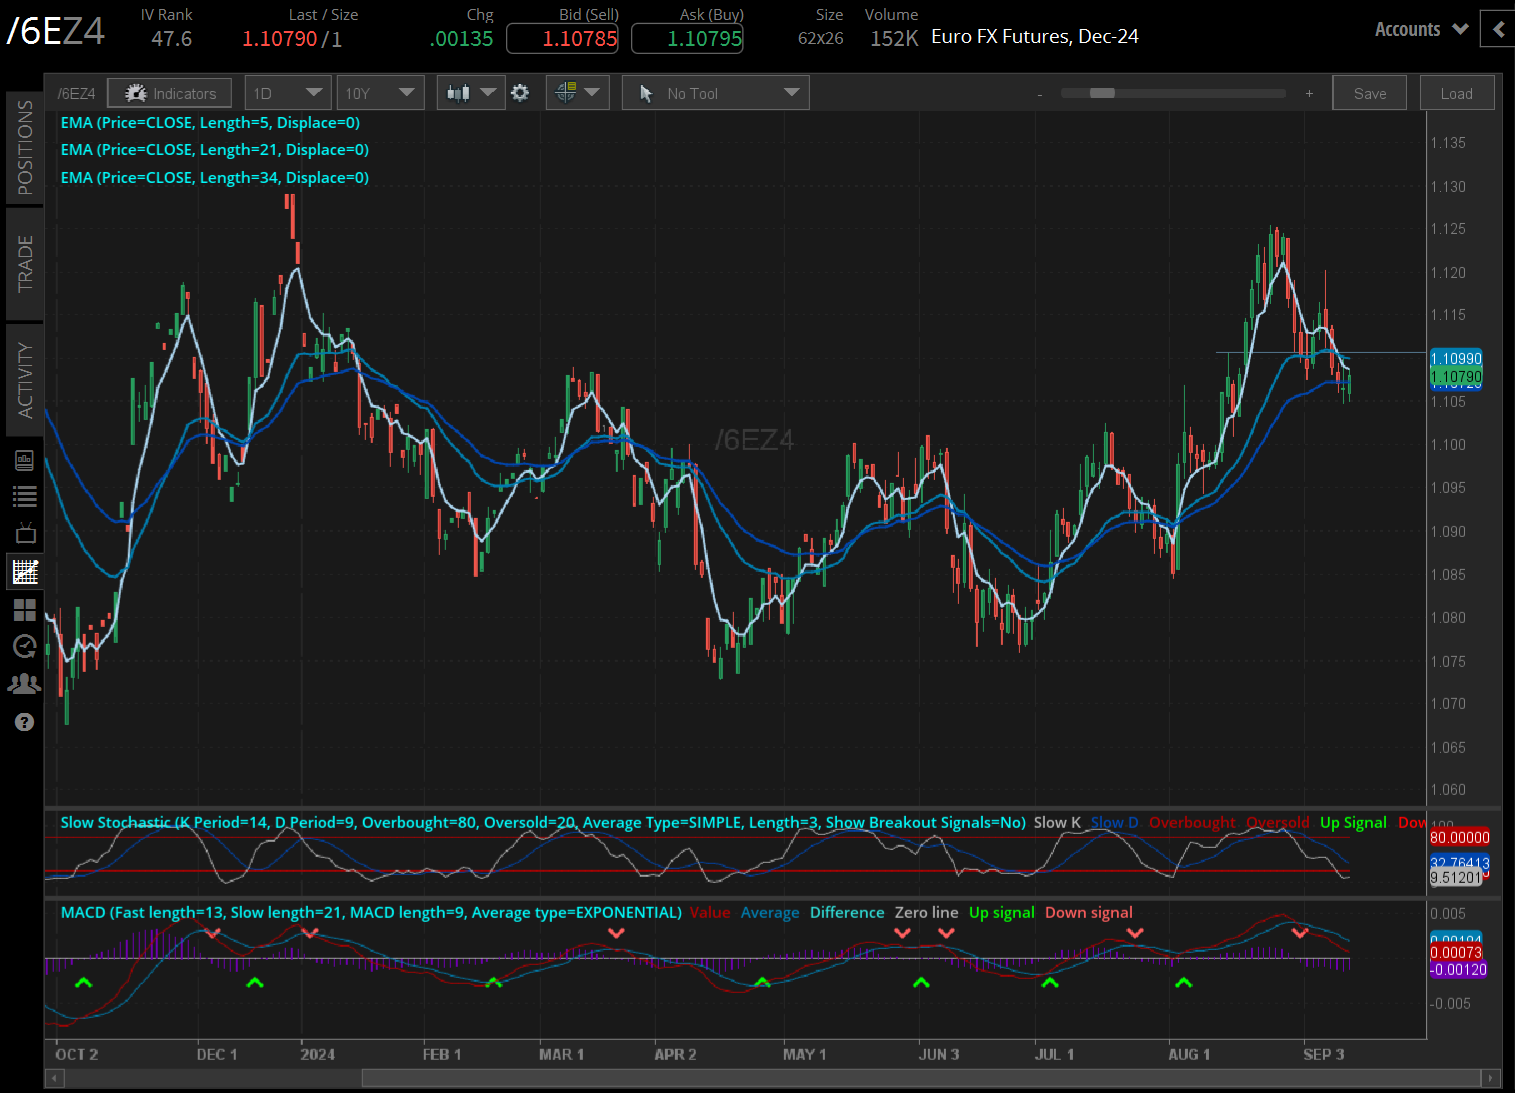
Task: Open the four-tile quad layout icon
Action: point(25,609)
